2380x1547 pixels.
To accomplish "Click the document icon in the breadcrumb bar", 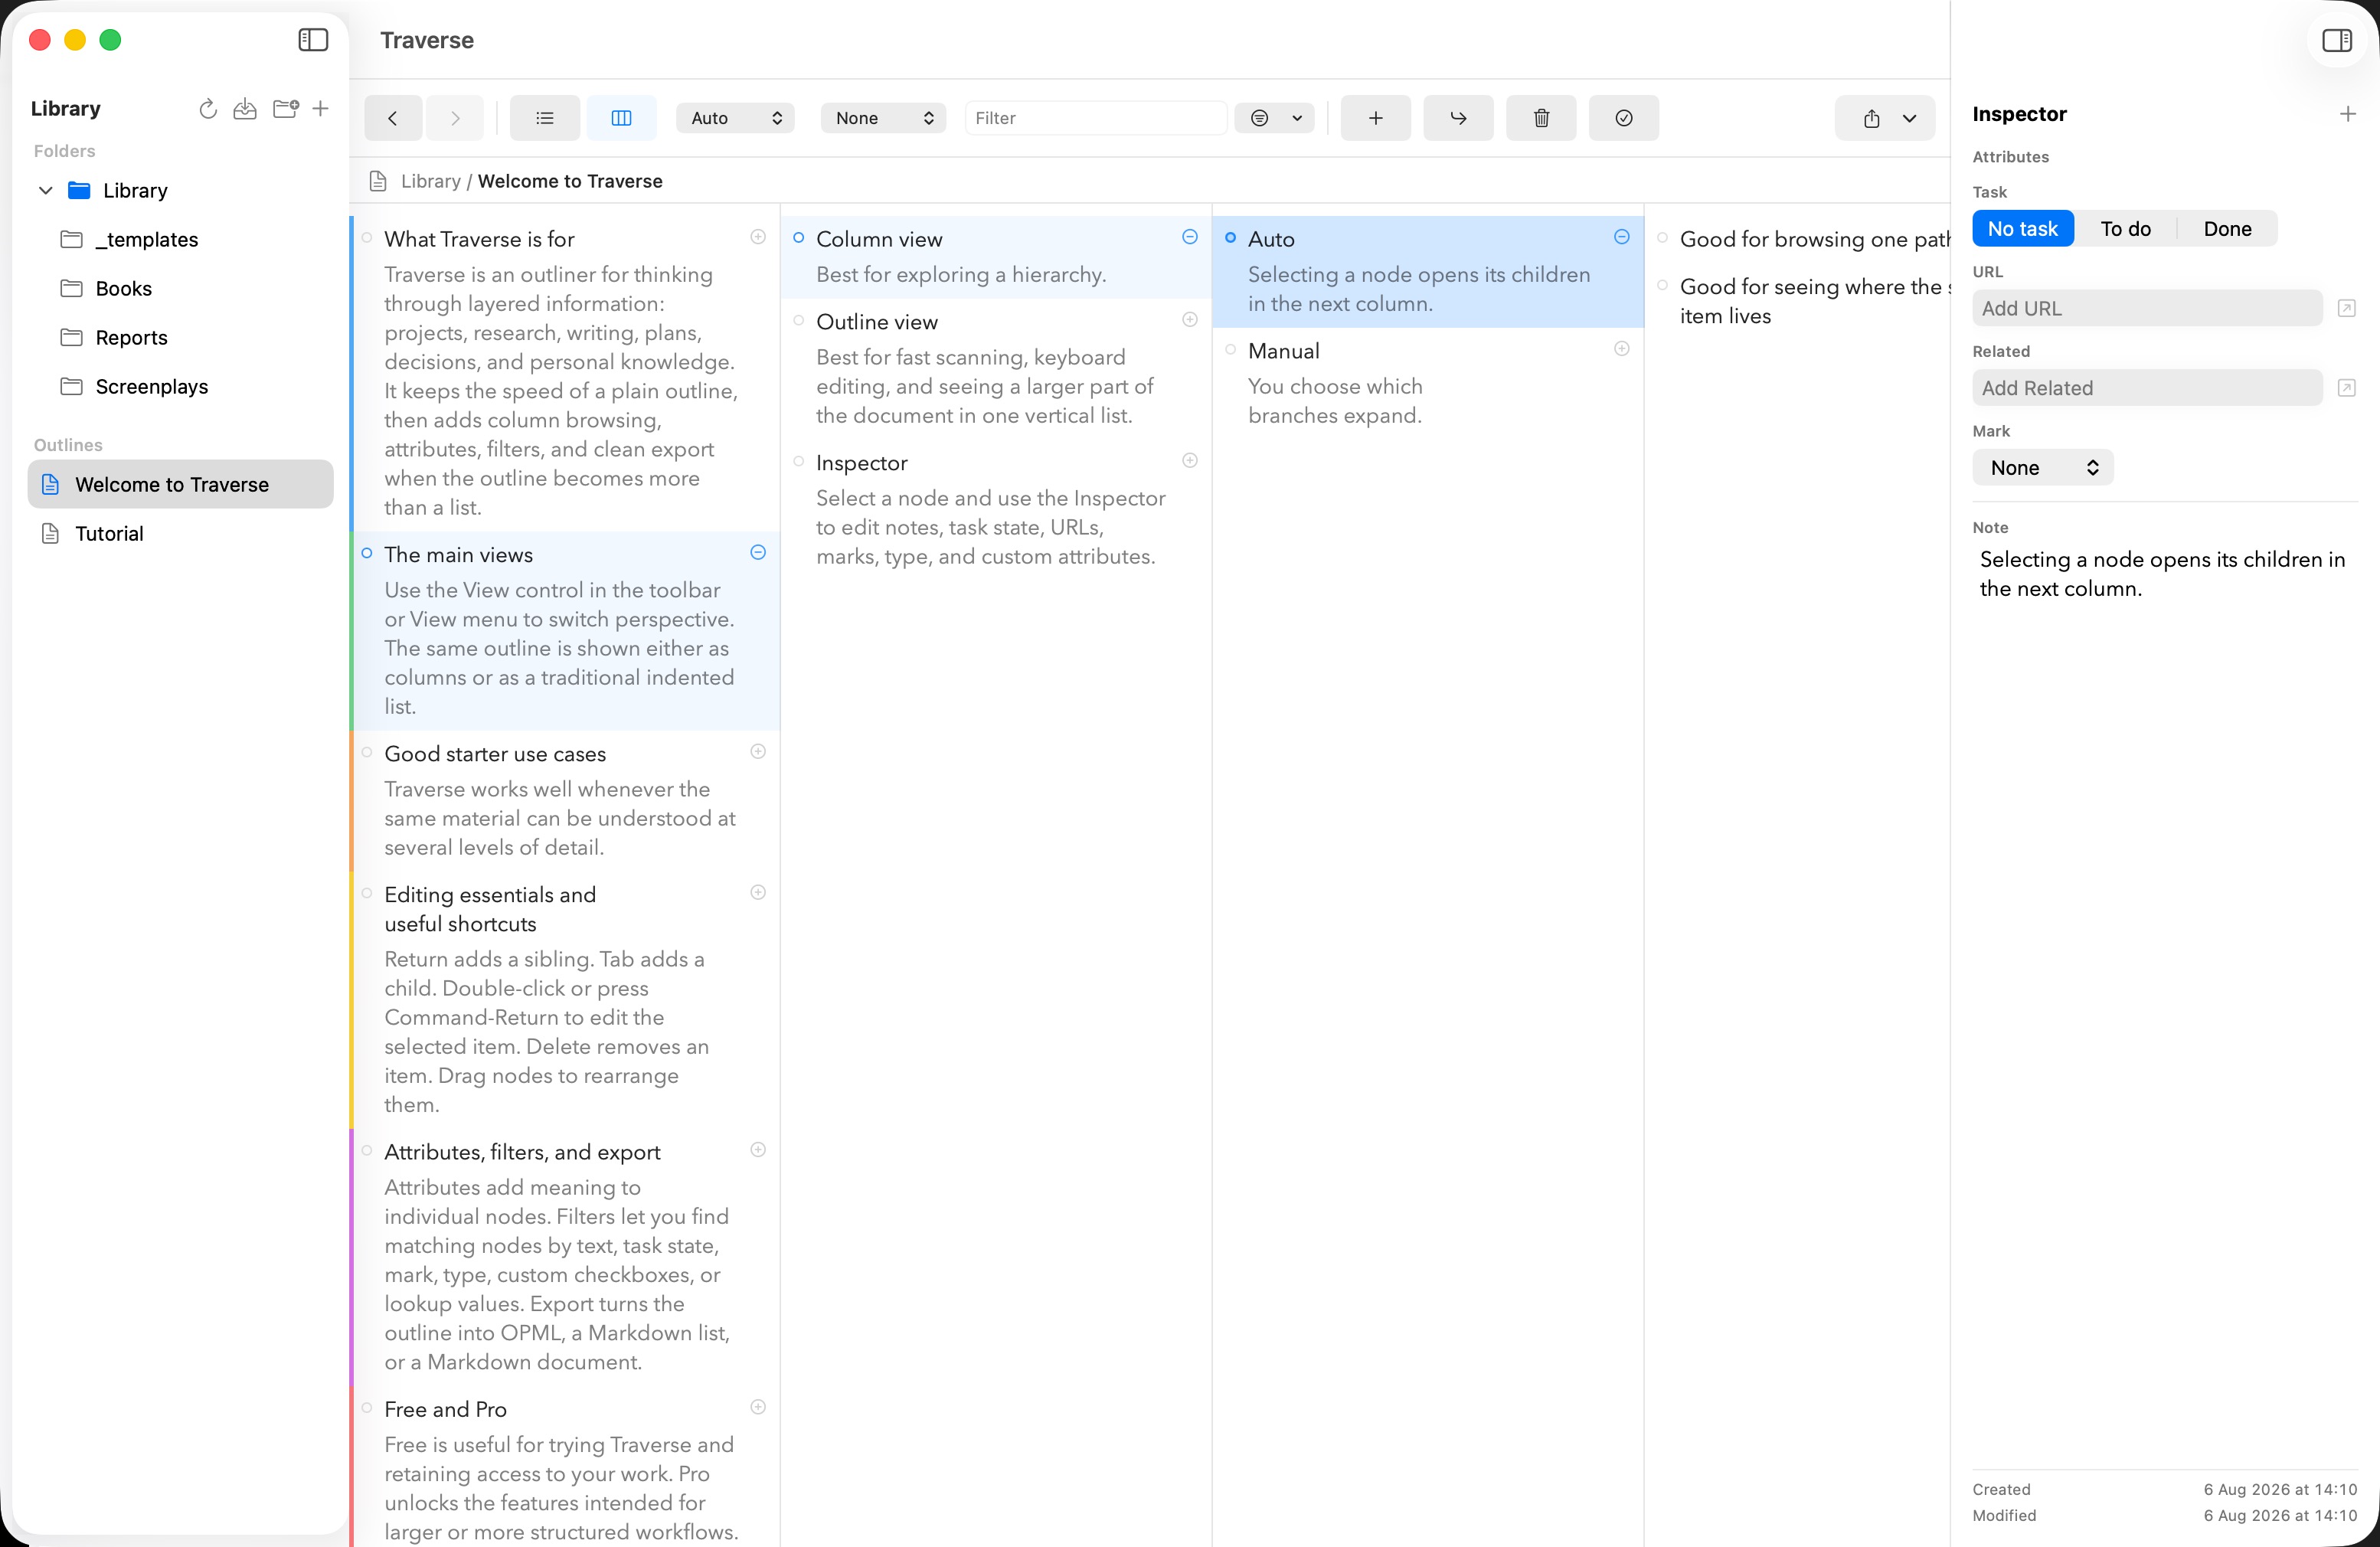I will [378, 181].
